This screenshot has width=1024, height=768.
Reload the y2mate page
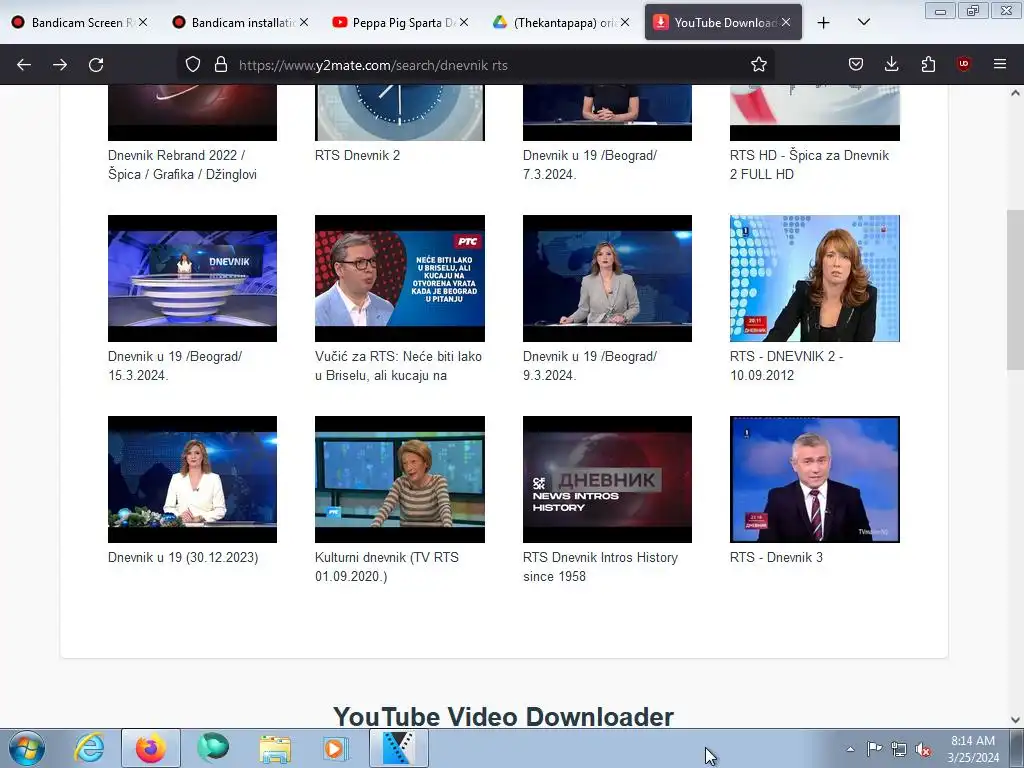pos(96,65)
